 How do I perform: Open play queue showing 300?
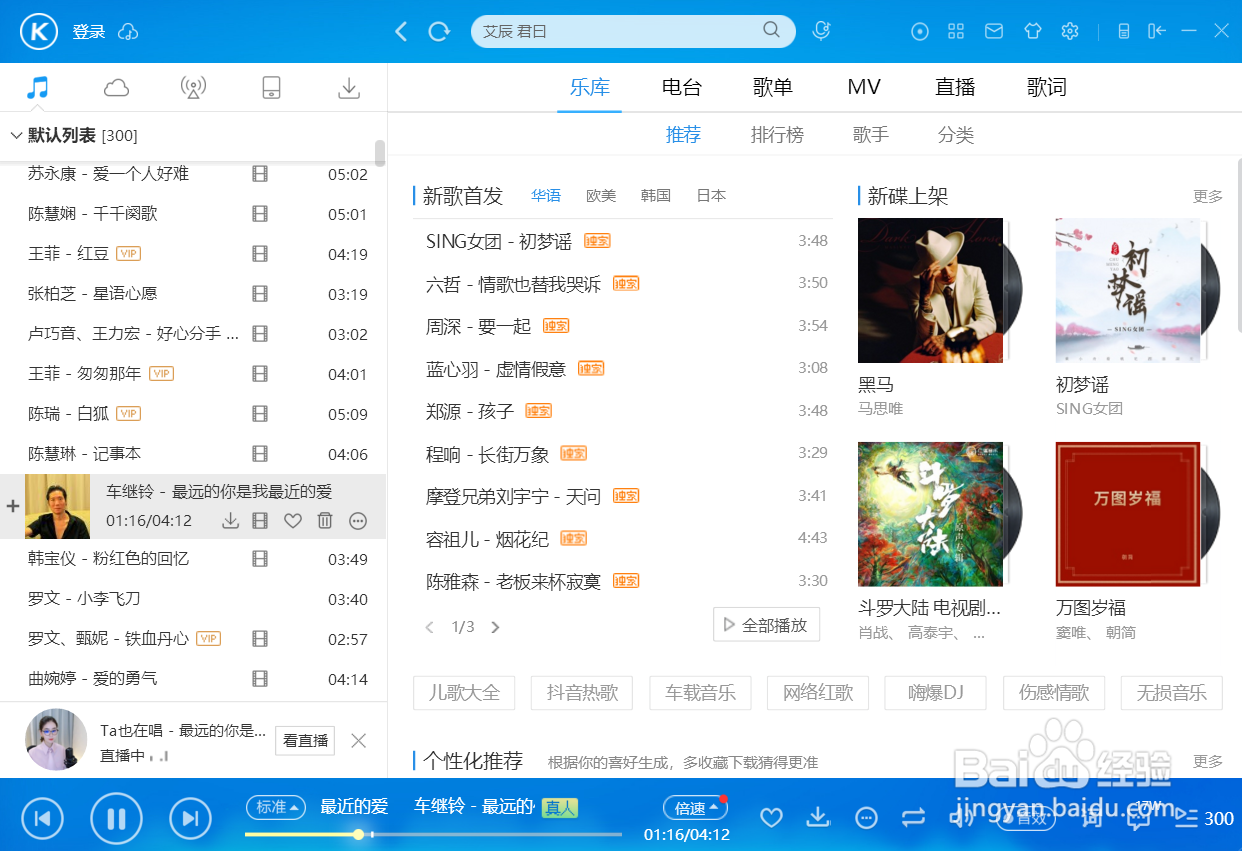point(1204,818)
